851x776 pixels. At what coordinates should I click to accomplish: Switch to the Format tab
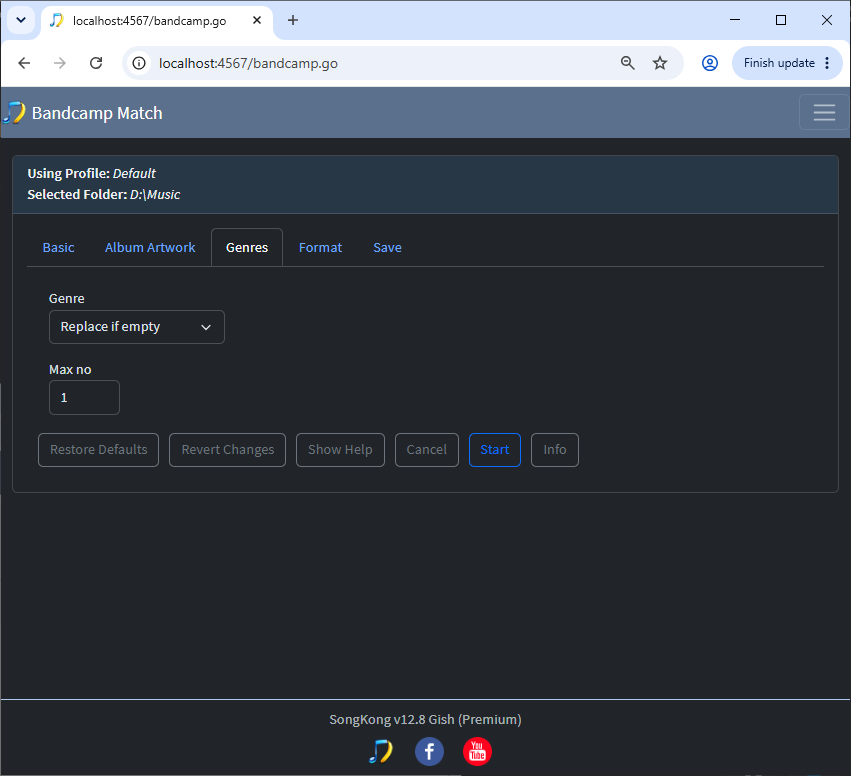320,247
